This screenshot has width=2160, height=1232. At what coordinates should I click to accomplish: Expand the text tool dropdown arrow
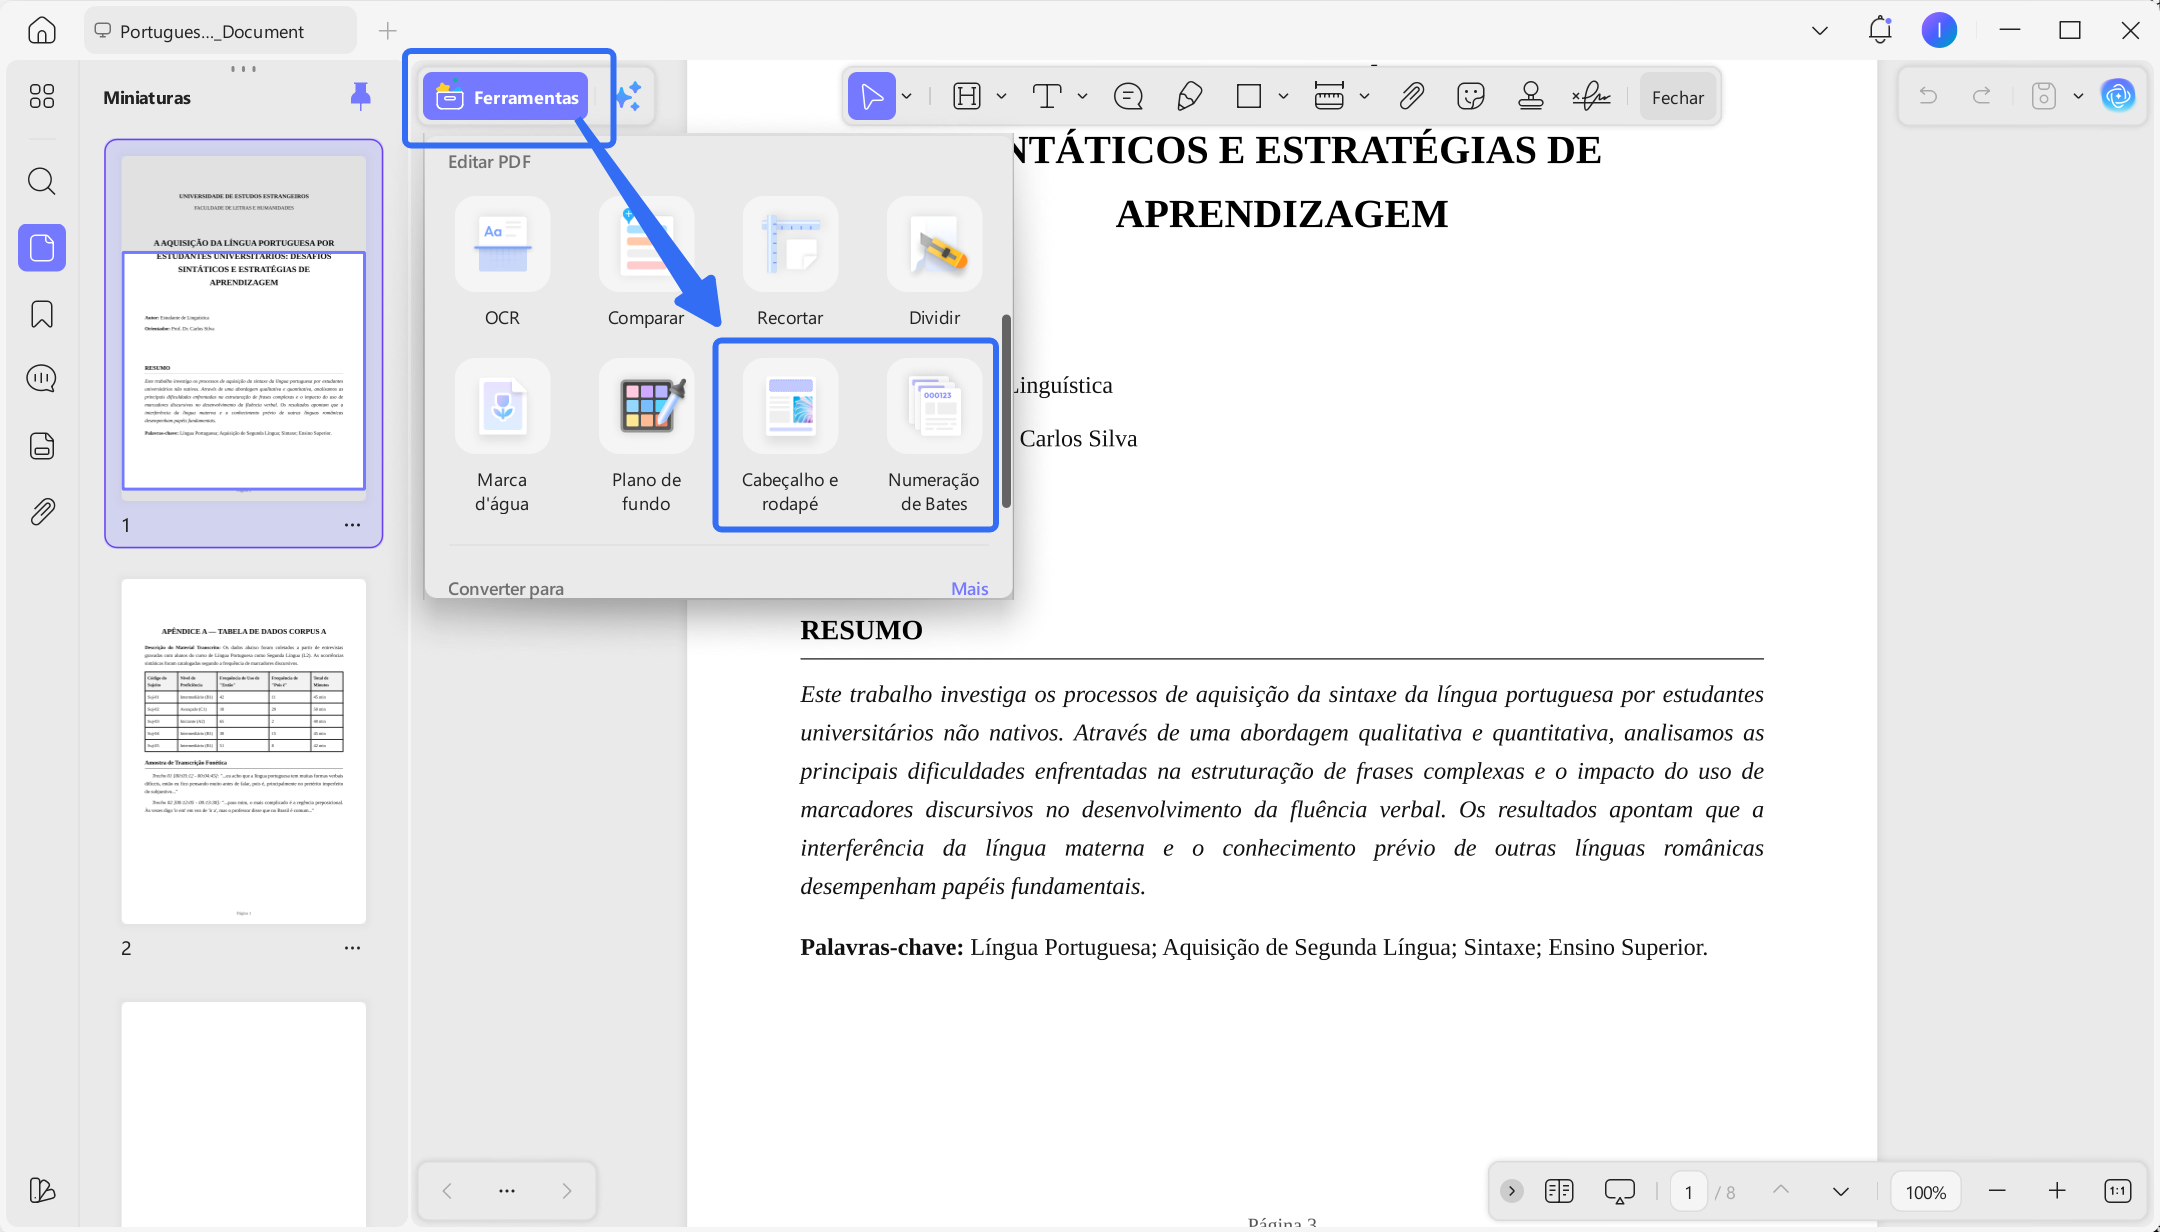coord(1082,97)
